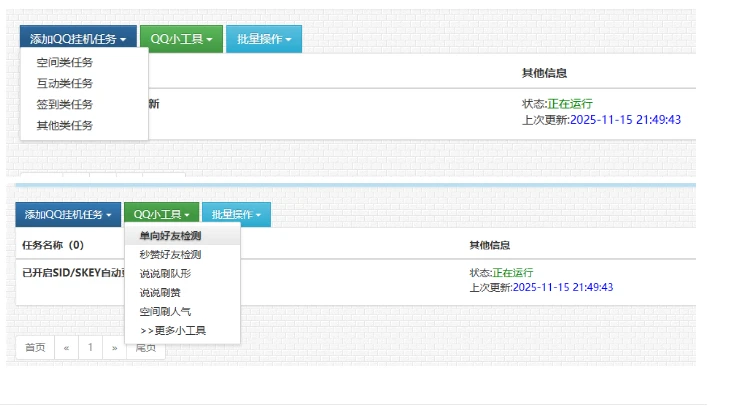The width and height of the screenshot is (737, 406).
Task: Open lower 添加QQ挂机任务 dropdown button
Action: (68, 215)
